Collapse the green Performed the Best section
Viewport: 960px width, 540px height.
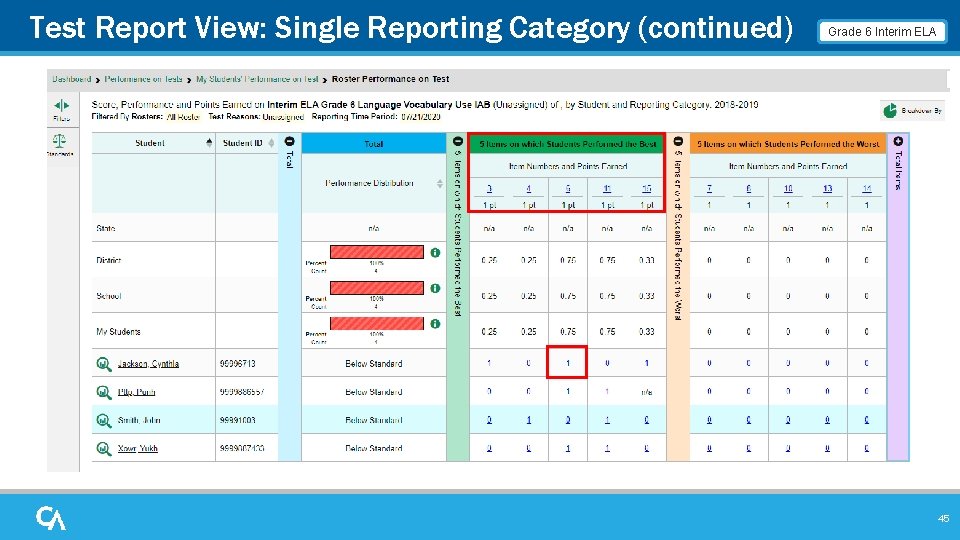coord(457,141)
